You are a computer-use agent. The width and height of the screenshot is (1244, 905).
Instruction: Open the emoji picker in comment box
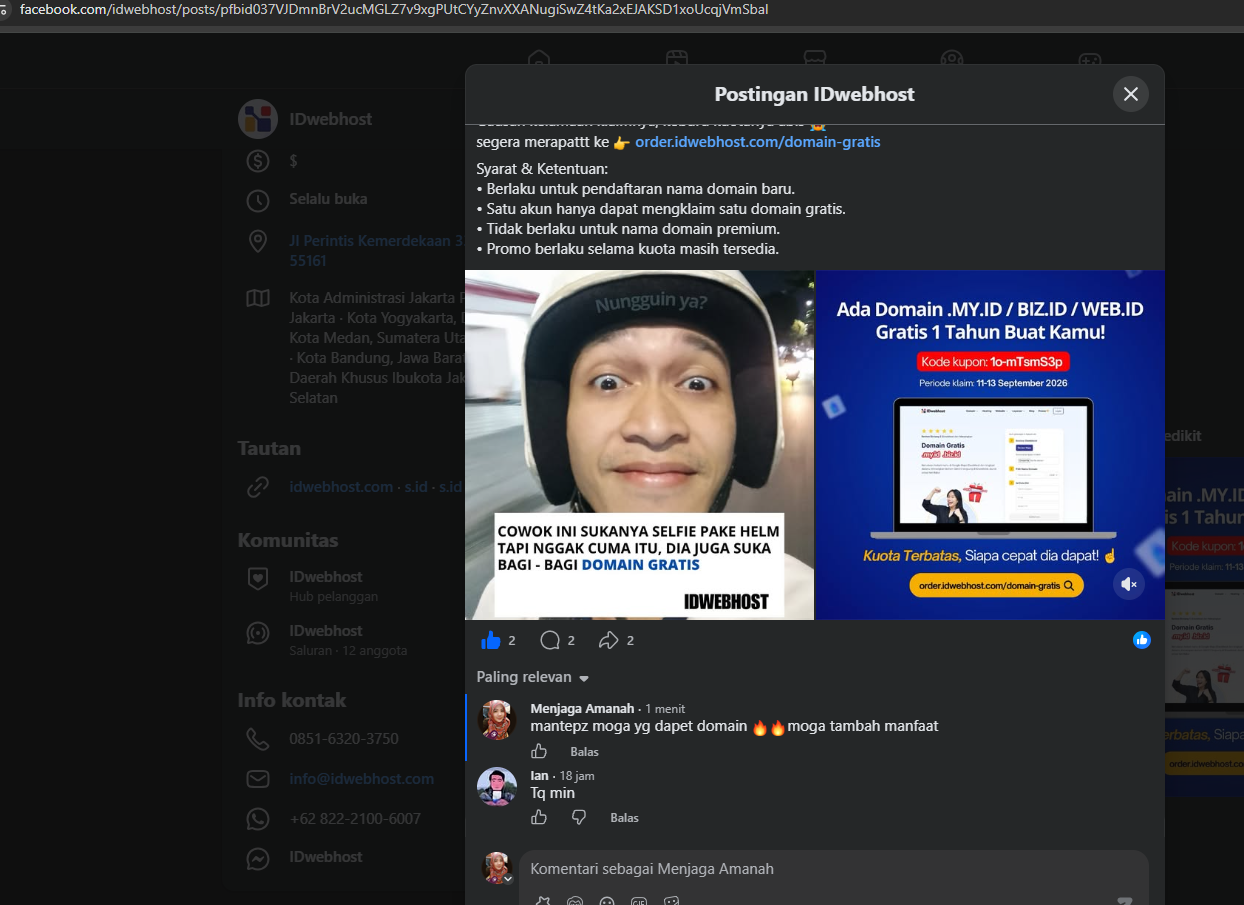[x=607, y=900]
